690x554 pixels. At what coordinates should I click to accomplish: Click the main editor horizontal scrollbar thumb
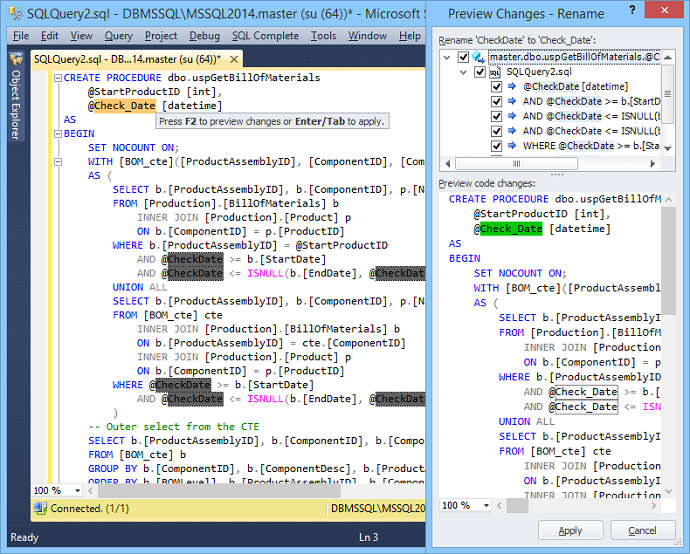coord(219,491)
